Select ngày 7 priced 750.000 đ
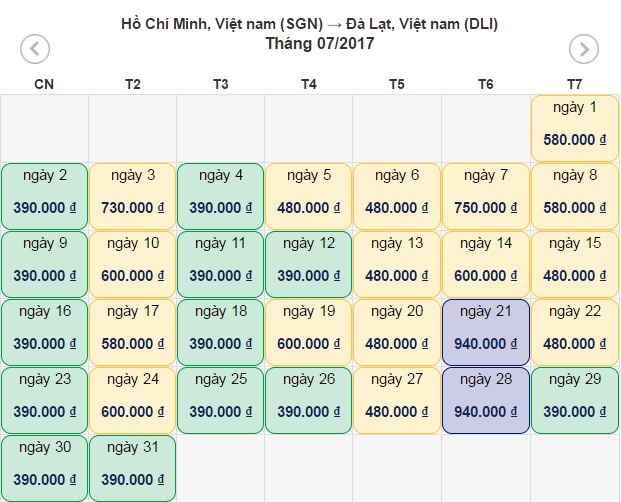 486,196
